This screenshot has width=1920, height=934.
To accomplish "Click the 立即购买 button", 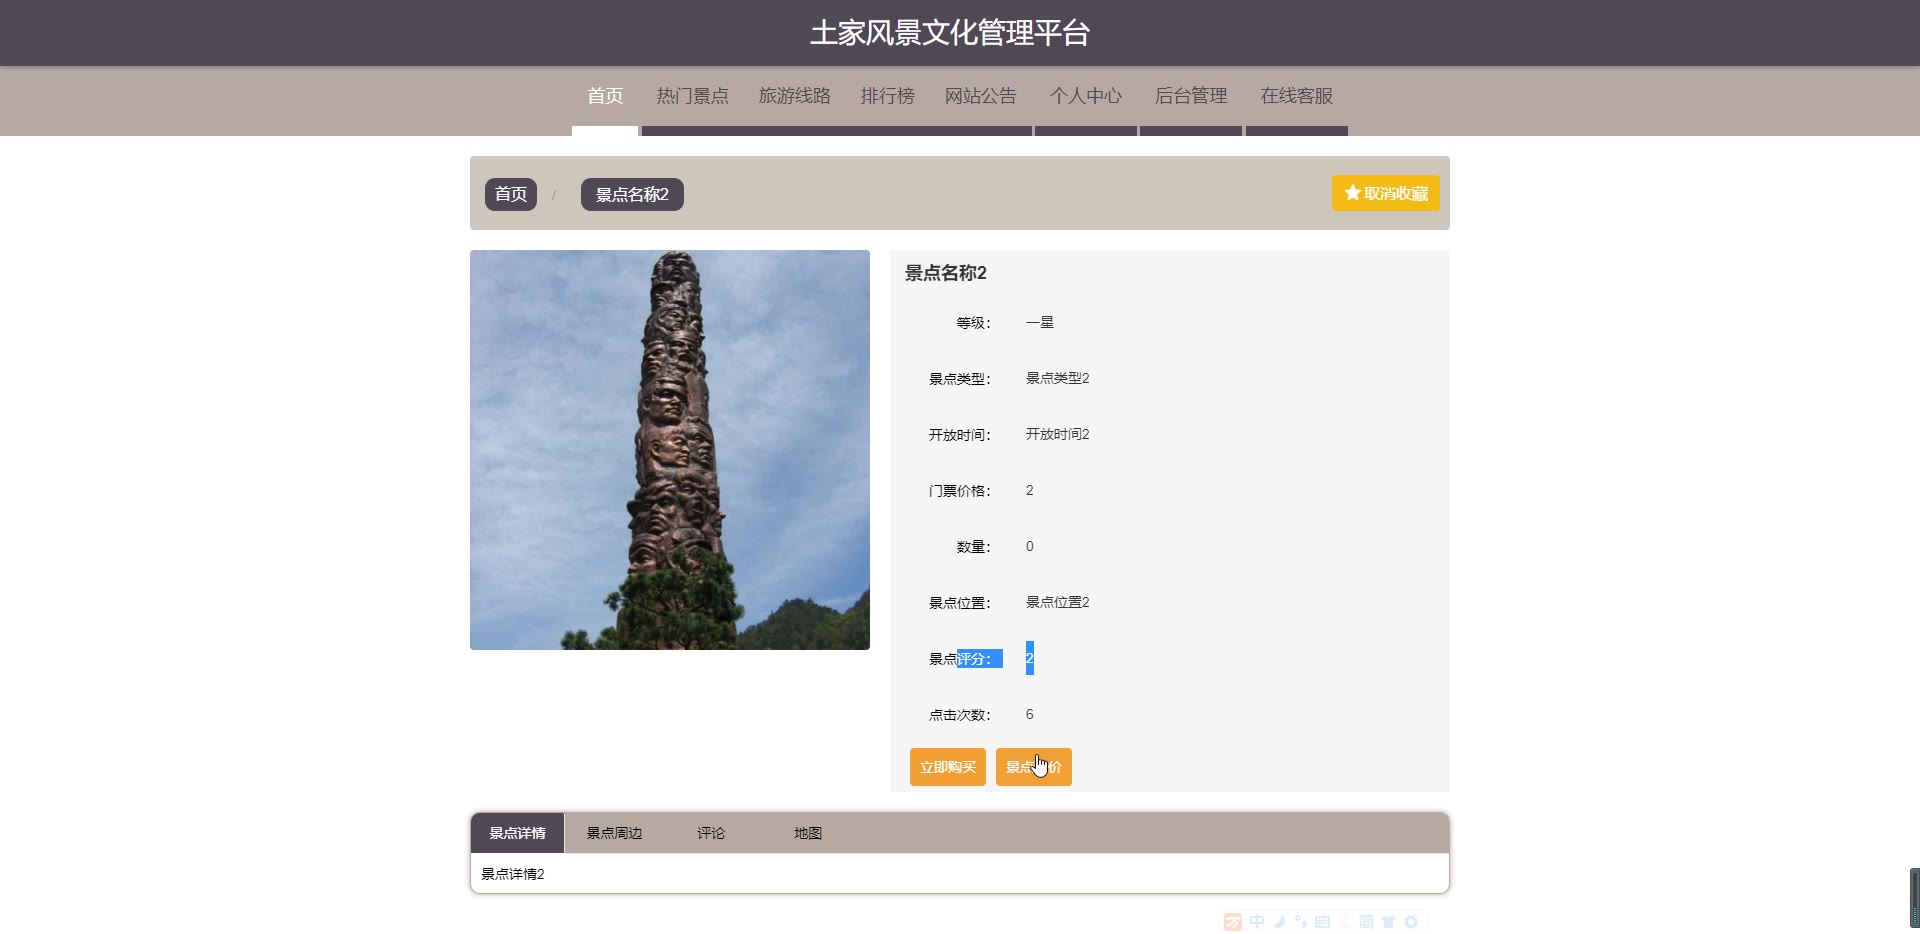I will click(x=948, y=767).
